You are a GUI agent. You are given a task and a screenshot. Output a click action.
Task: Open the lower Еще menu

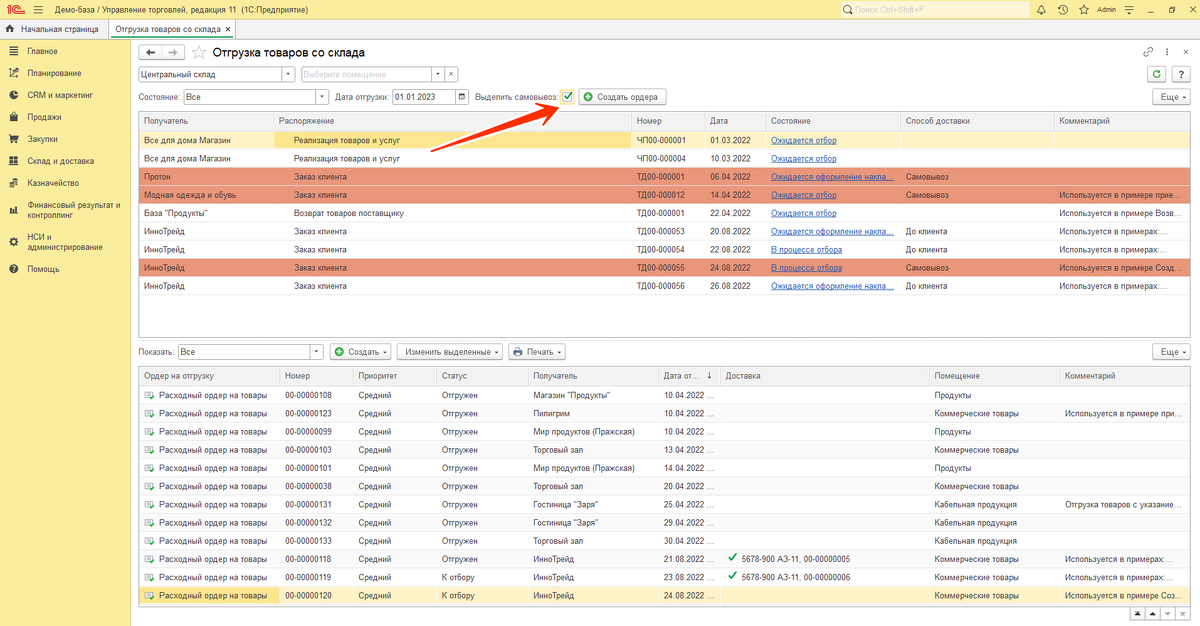[1171, 352]
